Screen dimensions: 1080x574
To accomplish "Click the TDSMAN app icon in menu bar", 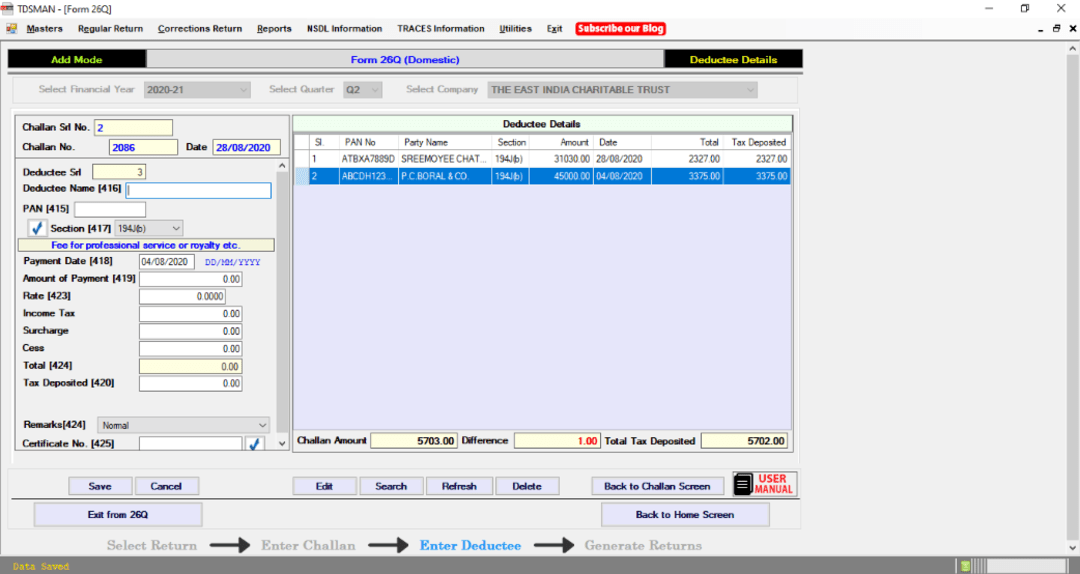I will [x=12, y=28].
